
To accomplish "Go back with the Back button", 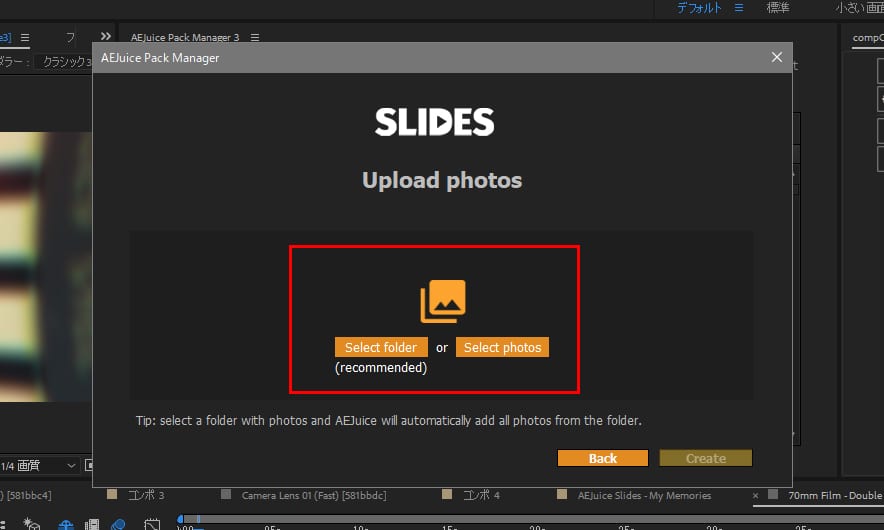I will [x=603, y=458].
